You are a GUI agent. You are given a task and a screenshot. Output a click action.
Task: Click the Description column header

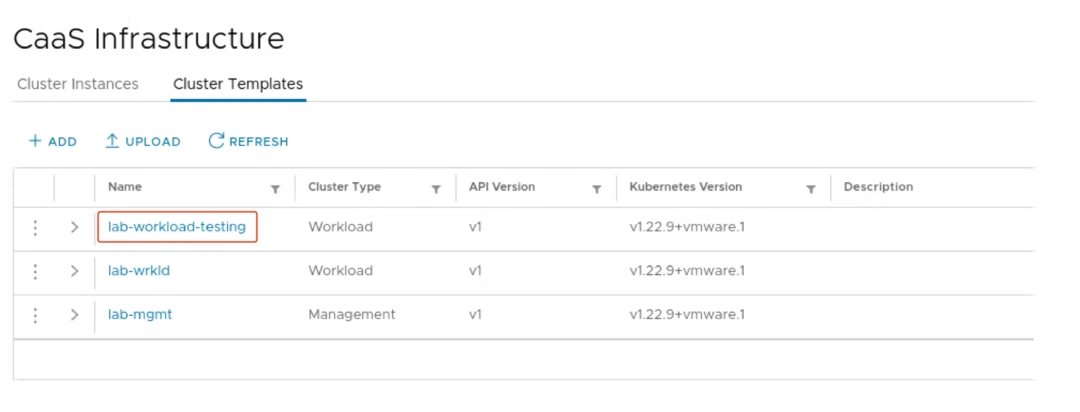(x=878, y=187)
